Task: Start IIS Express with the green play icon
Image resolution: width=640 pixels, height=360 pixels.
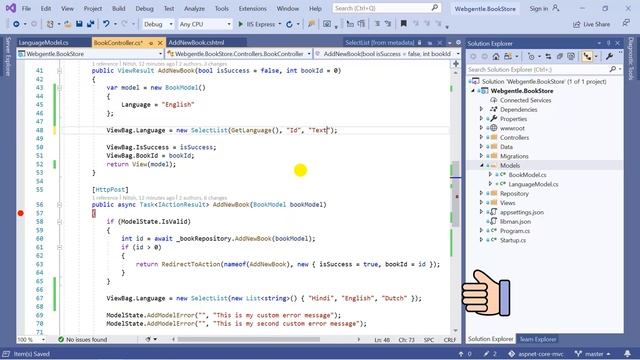Action: (240, 24)
